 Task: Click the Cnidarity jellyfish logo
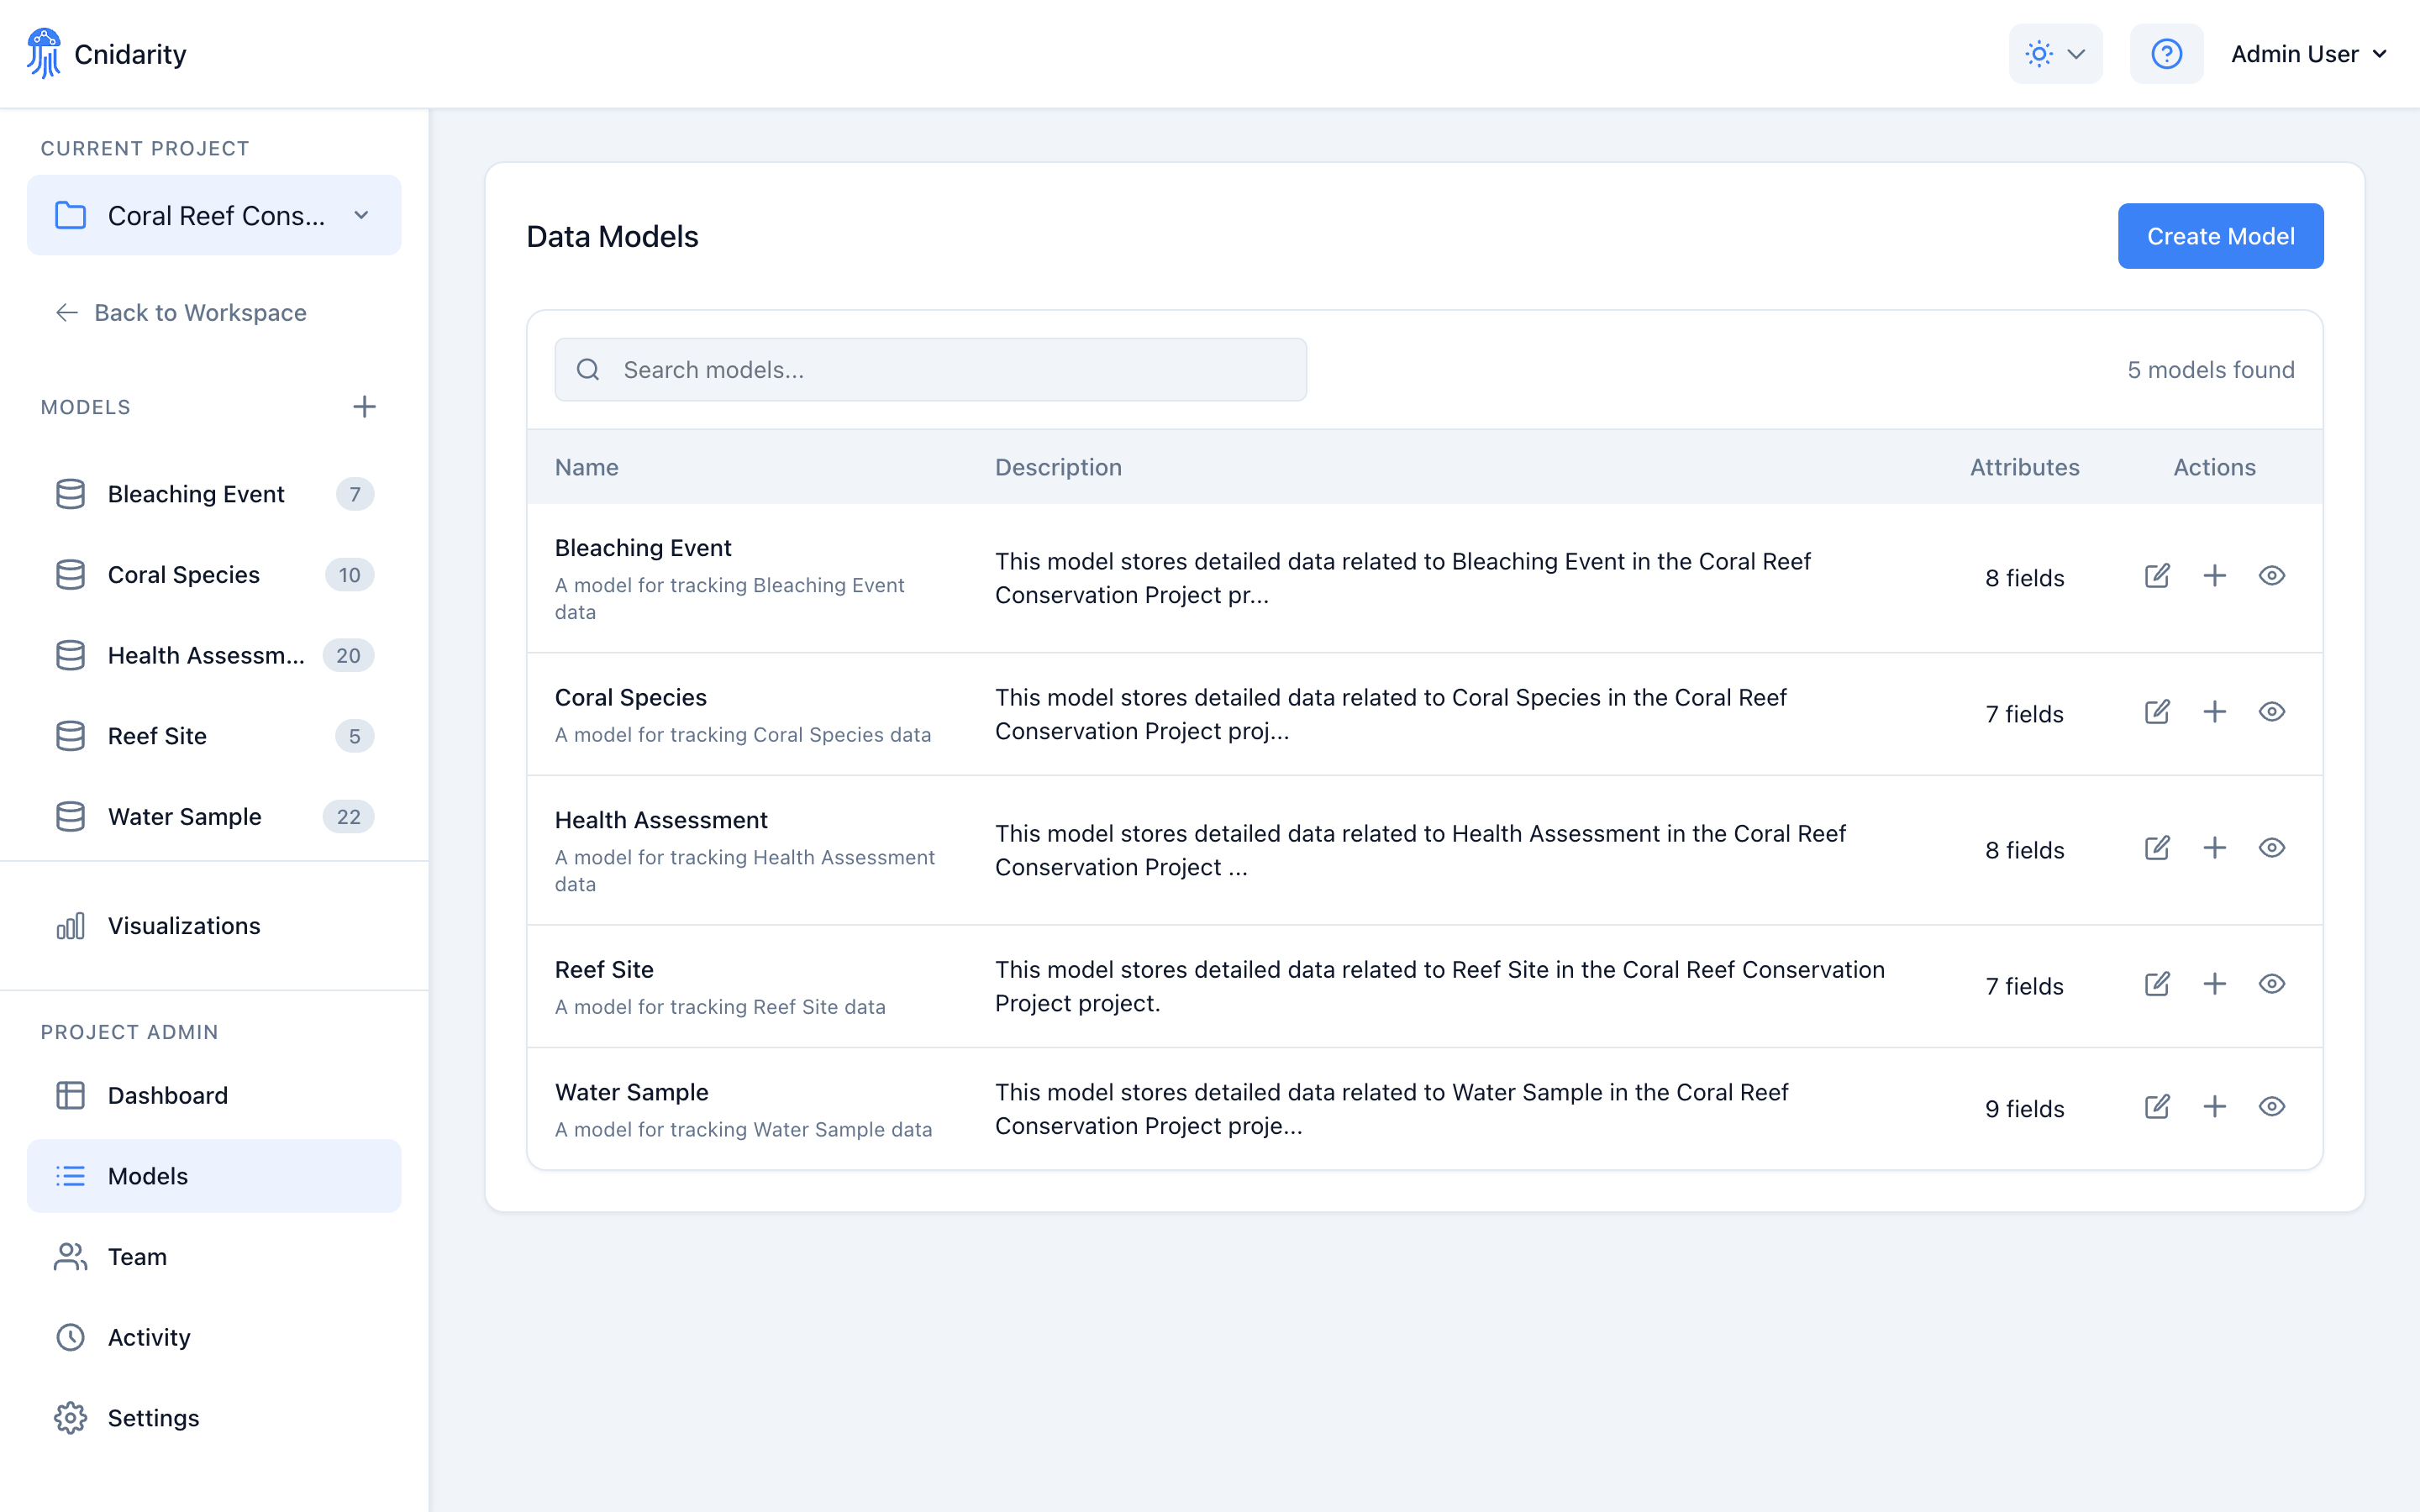(44, 52)
